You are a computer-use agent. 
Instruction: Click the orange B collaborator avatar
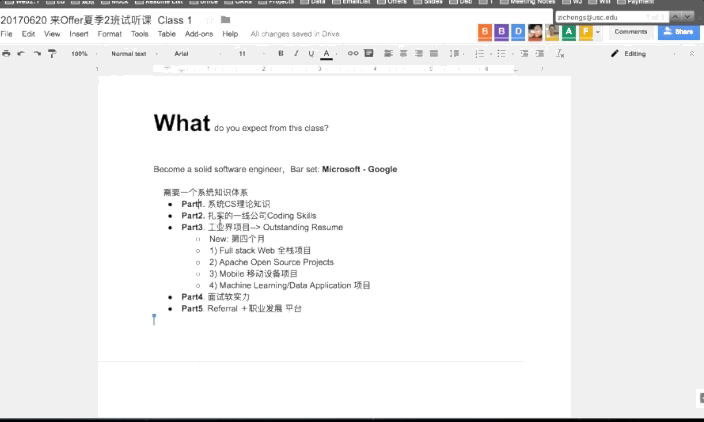484,32
